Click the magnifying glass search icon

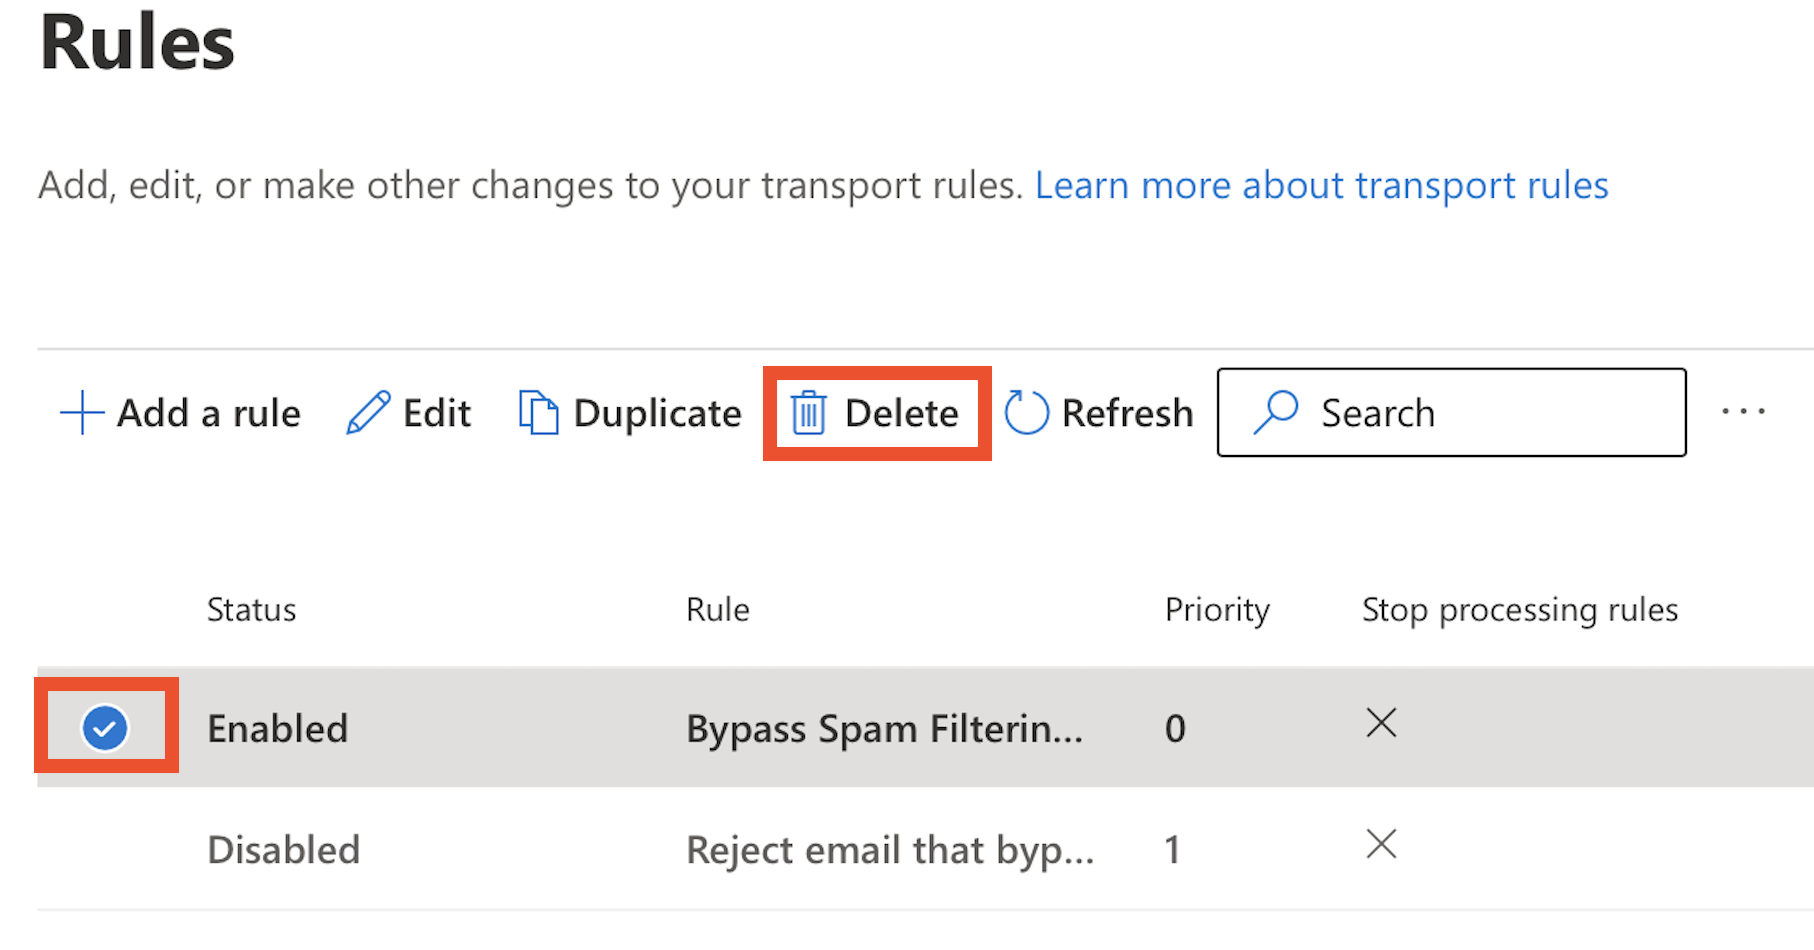(1276, 411)
